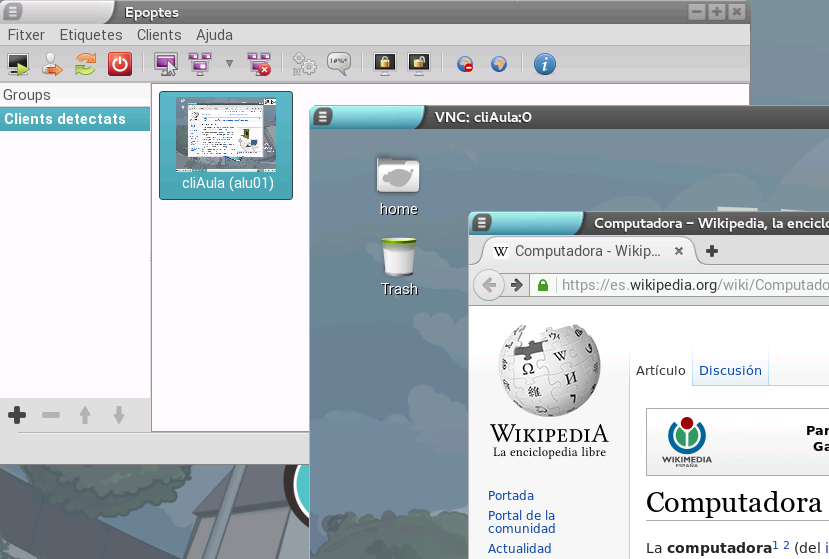Open the Clients menu
Screen dimensions: 829x559
[159, 35]
